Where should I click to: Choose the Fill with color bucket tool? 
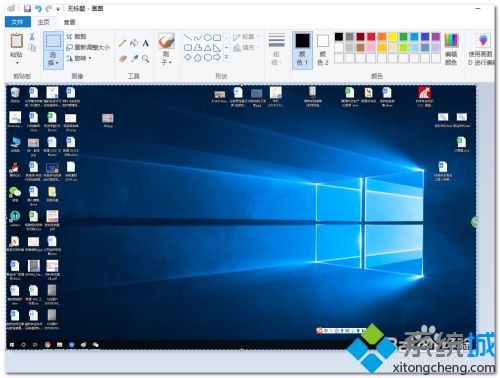click(134, 43)
